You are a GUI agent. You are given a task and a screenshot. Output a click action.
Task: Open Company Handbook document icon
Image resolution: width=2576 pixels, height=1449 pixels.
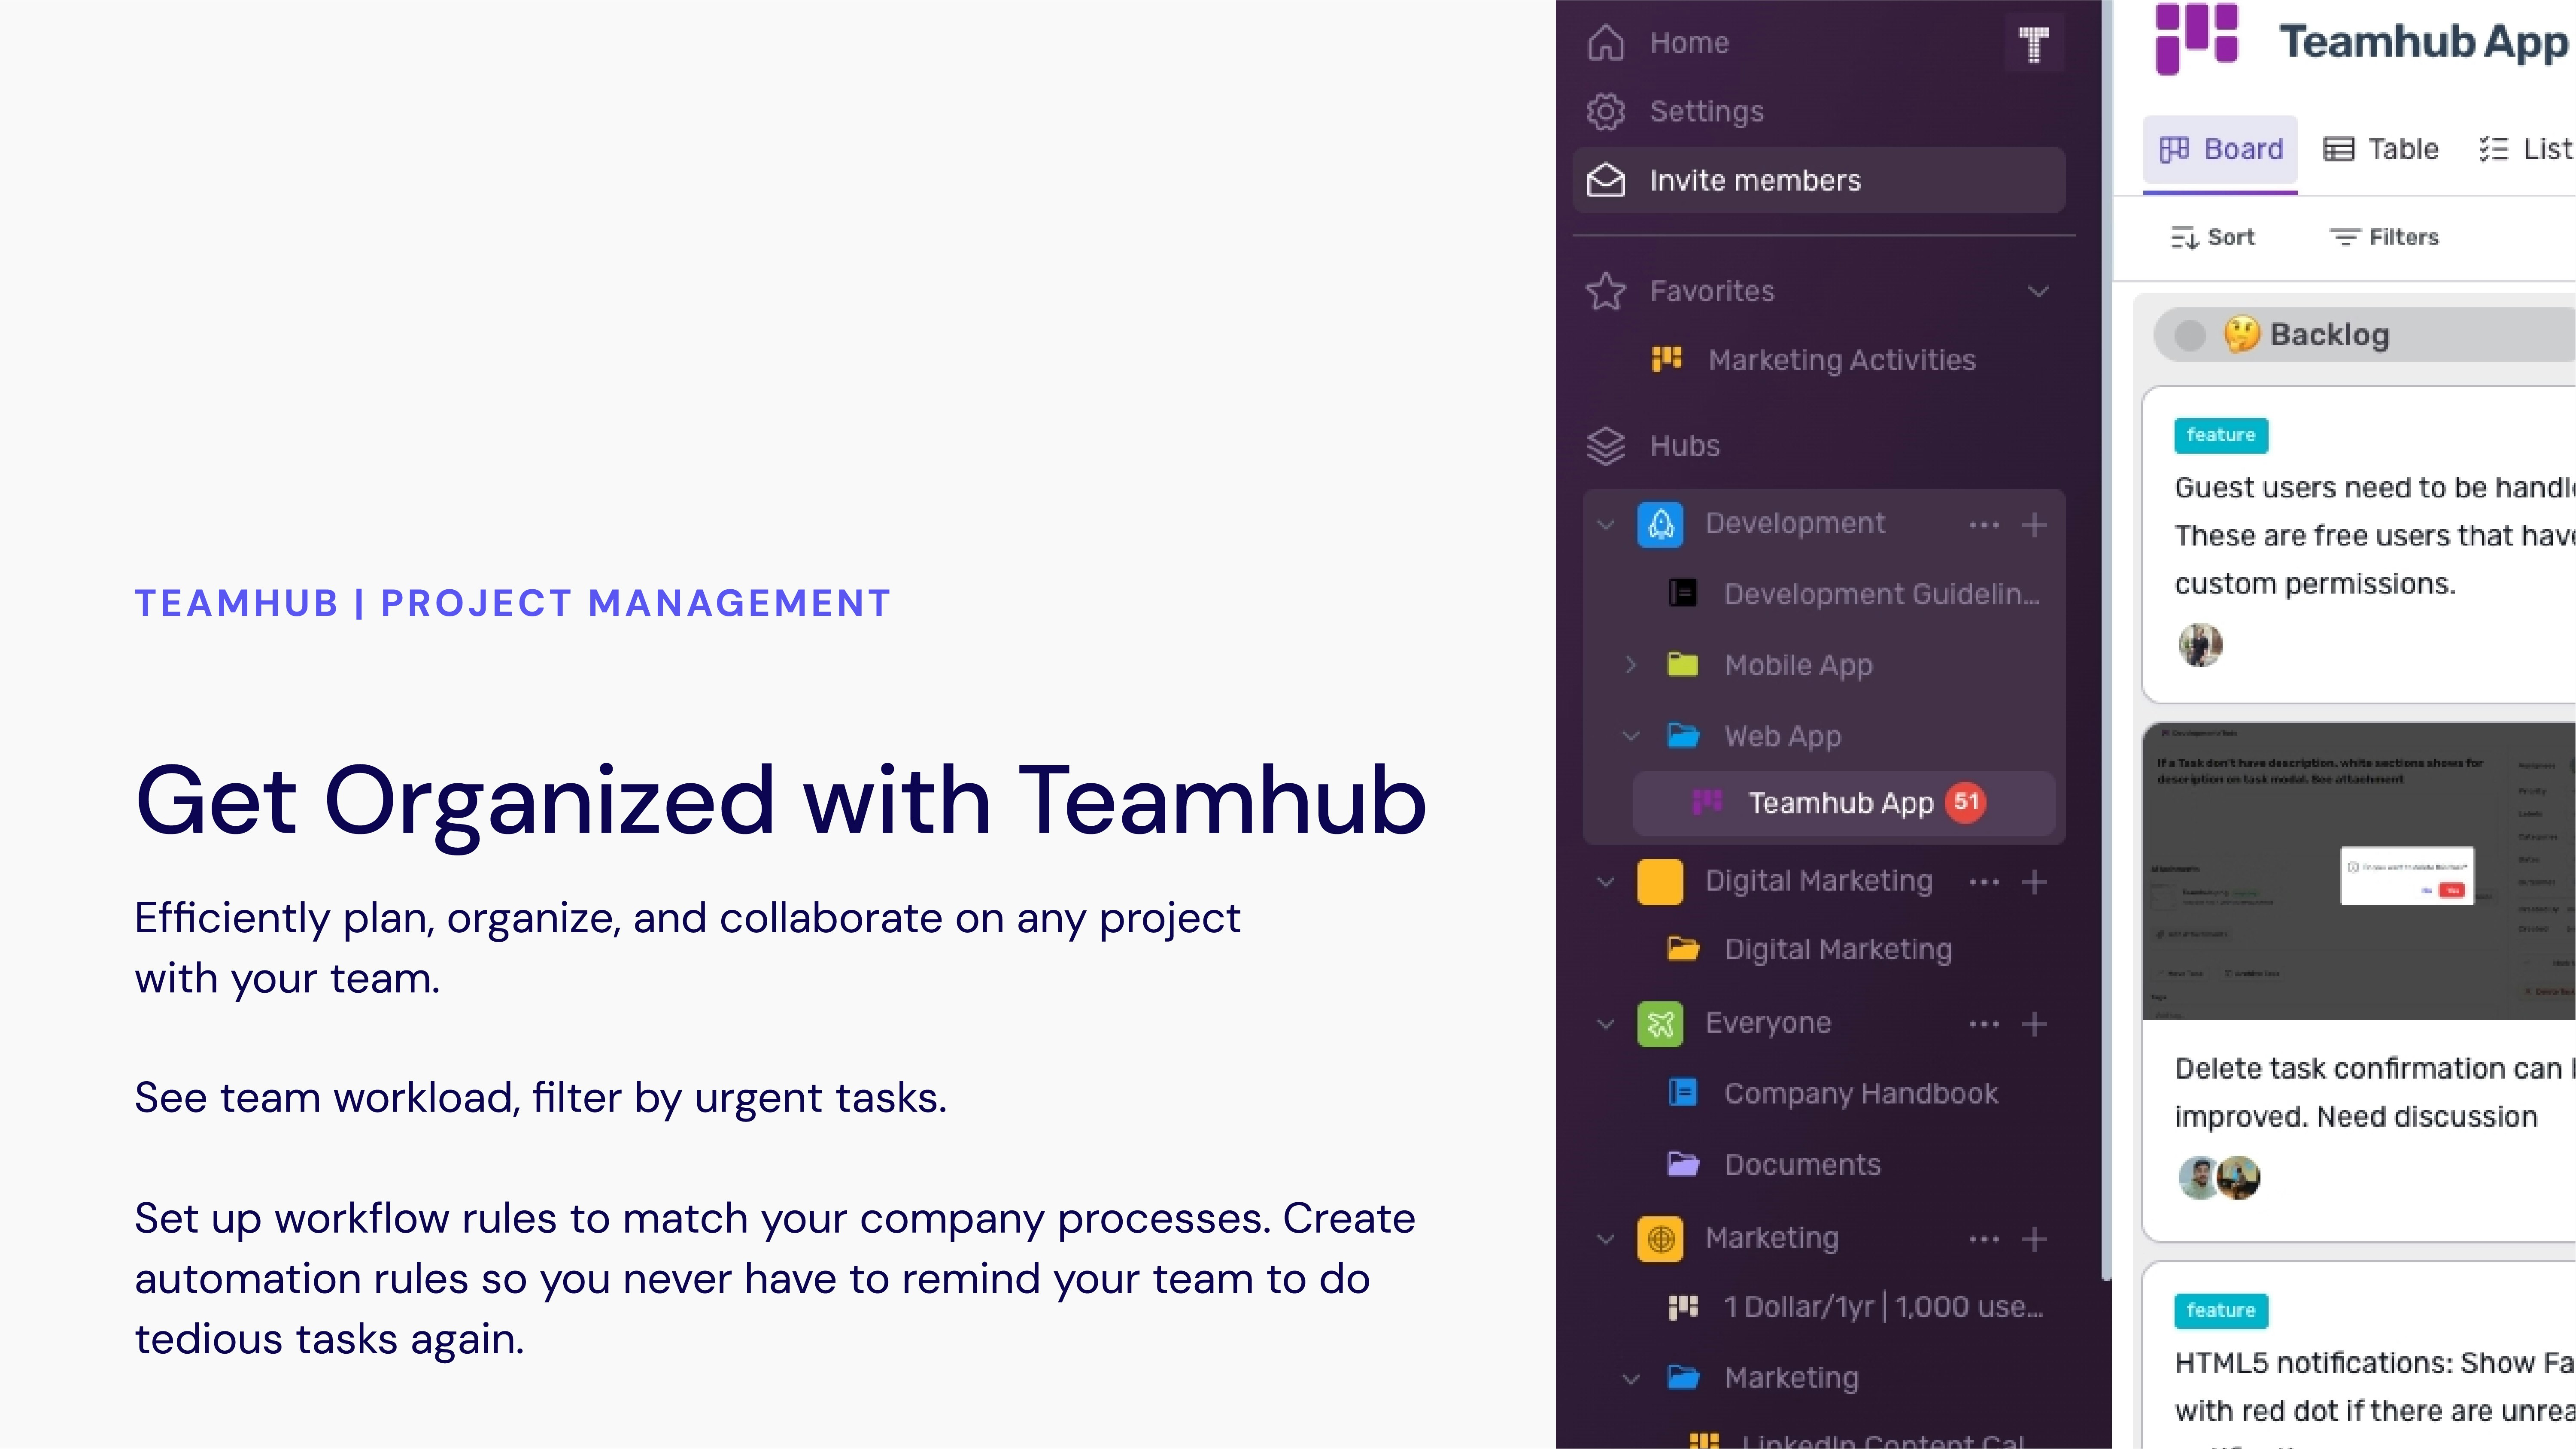[x=1682, y=1092]
